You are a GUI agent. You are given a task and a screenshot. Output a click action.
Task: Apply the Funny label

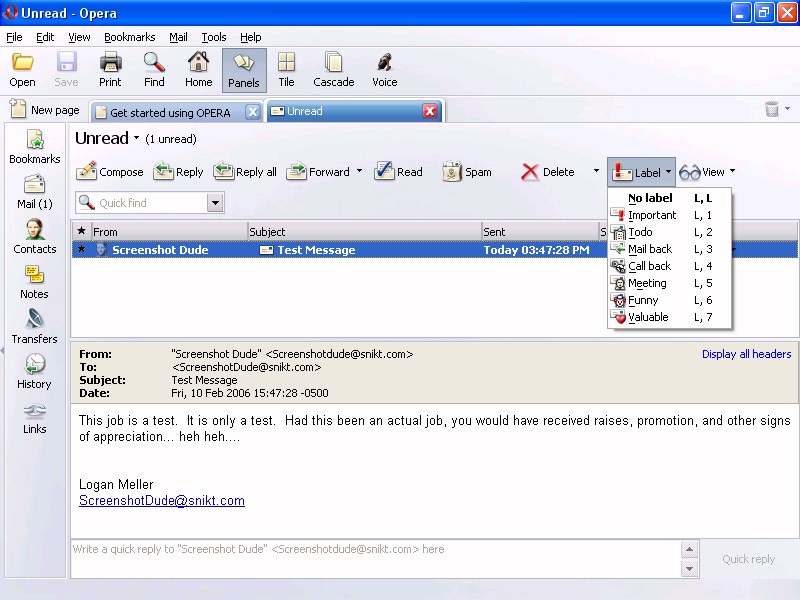(669, 300)
